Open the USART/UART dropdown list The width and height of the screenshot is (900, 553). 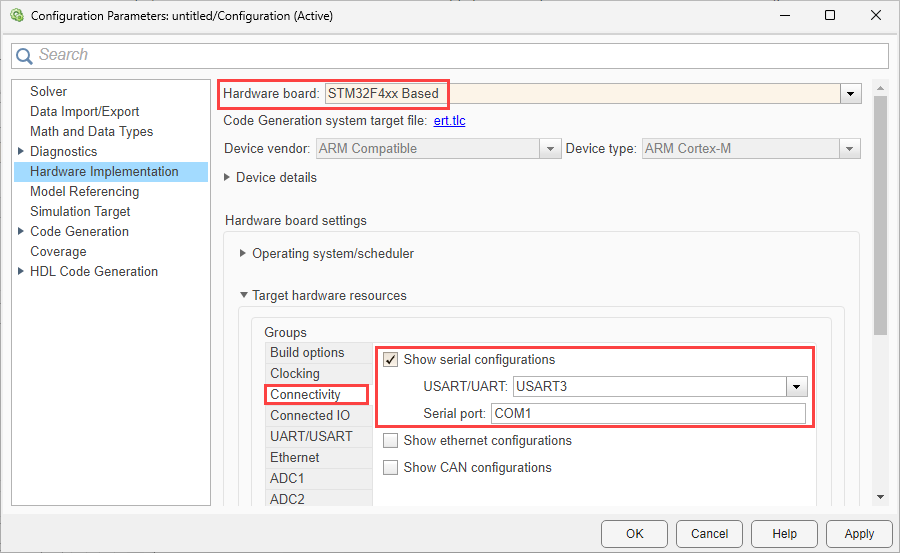[x=796, y=387]
